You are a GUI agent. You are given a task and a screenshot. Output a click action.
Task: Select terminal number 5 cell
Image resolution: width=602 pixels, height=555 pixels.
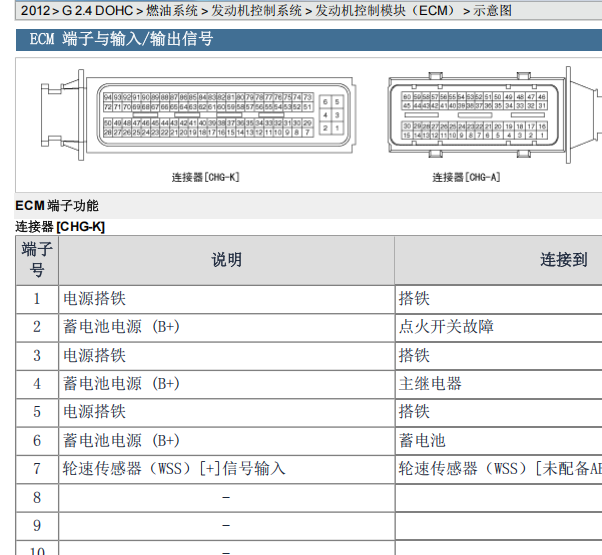tap(37, 412)
